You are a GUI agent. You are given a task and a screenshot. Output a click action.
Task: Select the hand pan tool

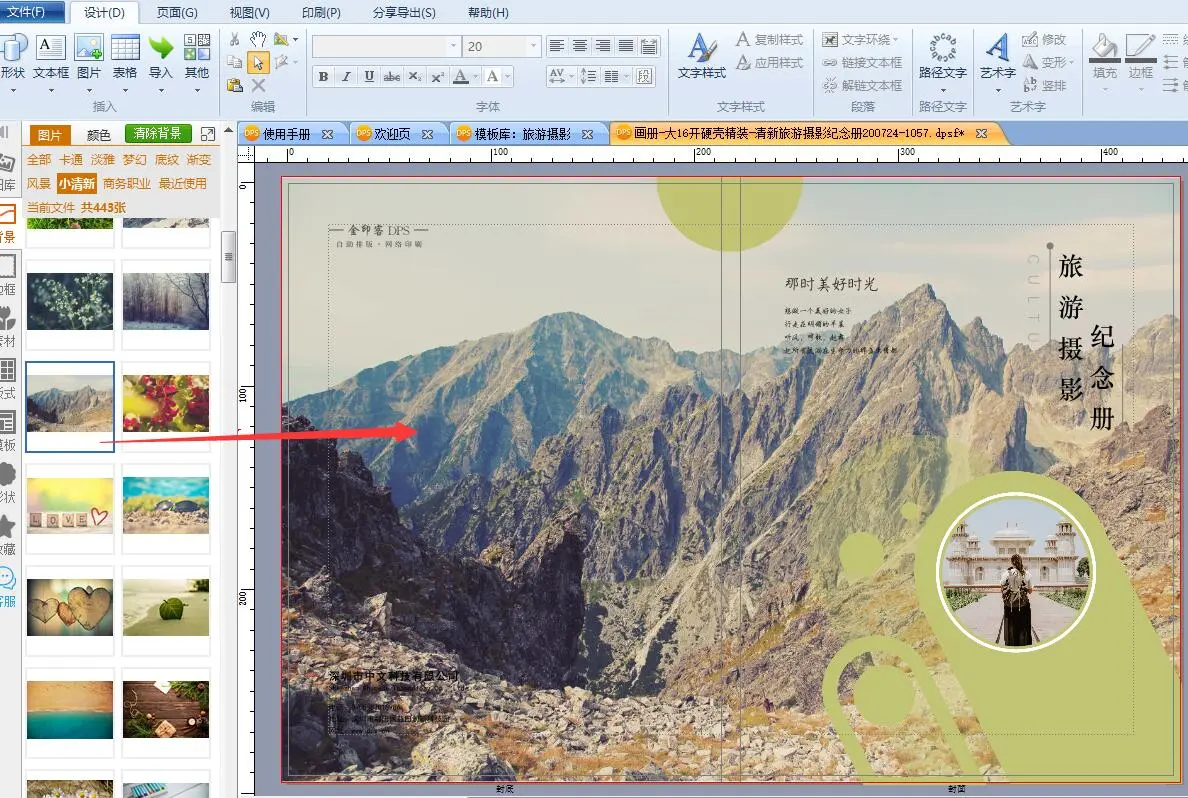coord(258,39)
